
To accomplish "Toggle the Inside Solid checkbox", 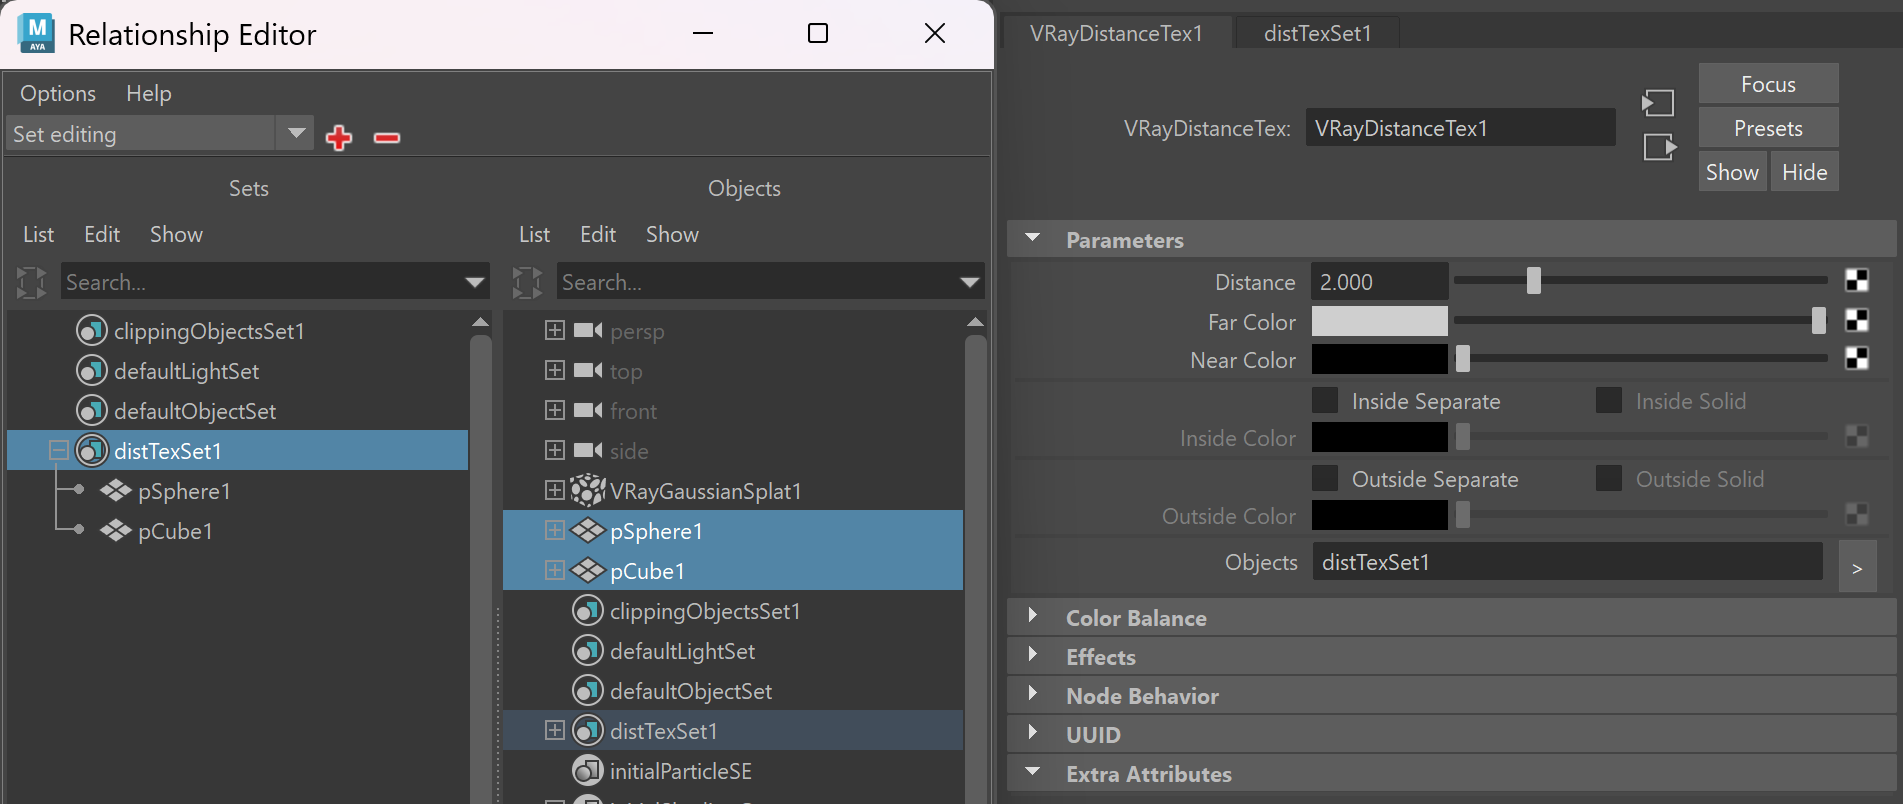I will tap(1609, 401).
